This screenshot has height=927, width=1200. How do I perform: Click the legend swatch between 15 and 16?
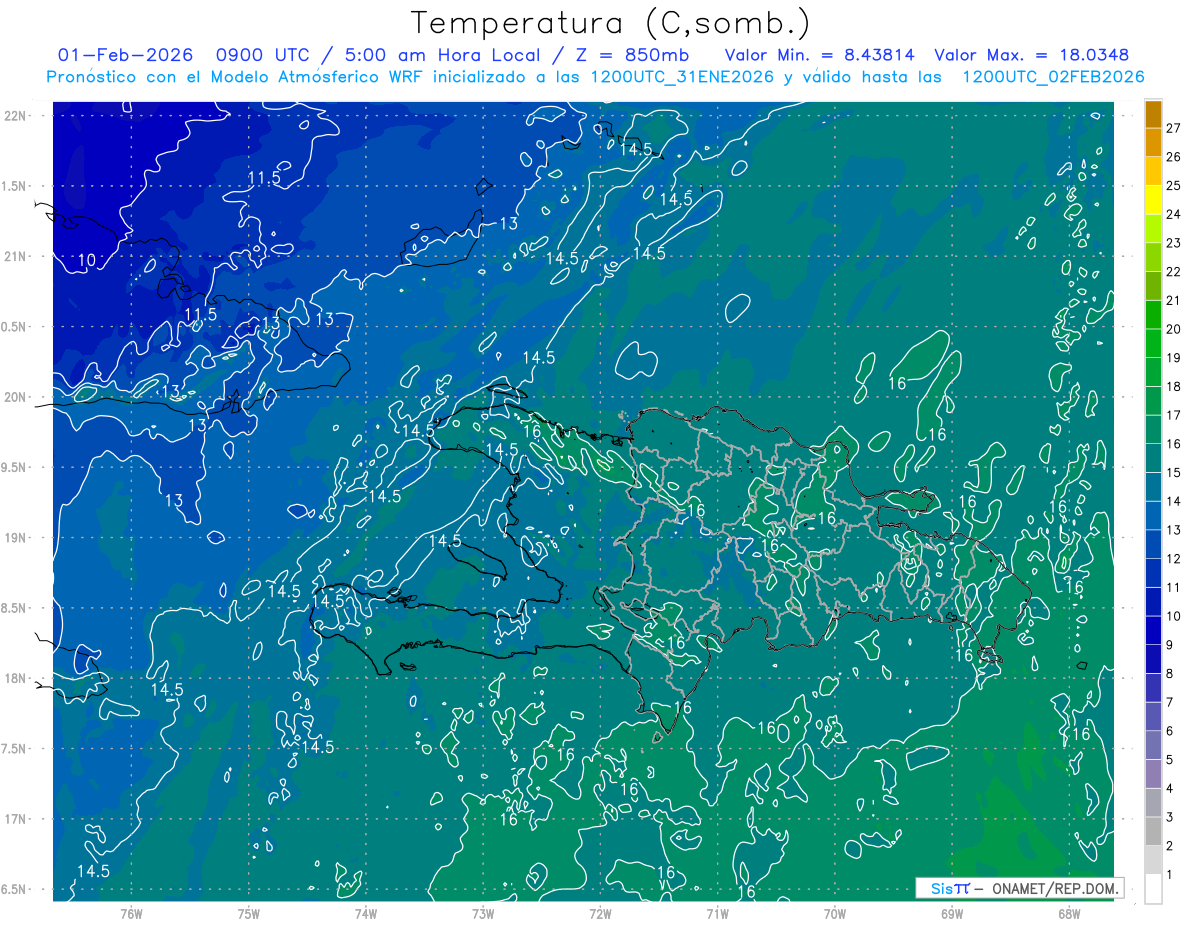(x=1153, y=458)
